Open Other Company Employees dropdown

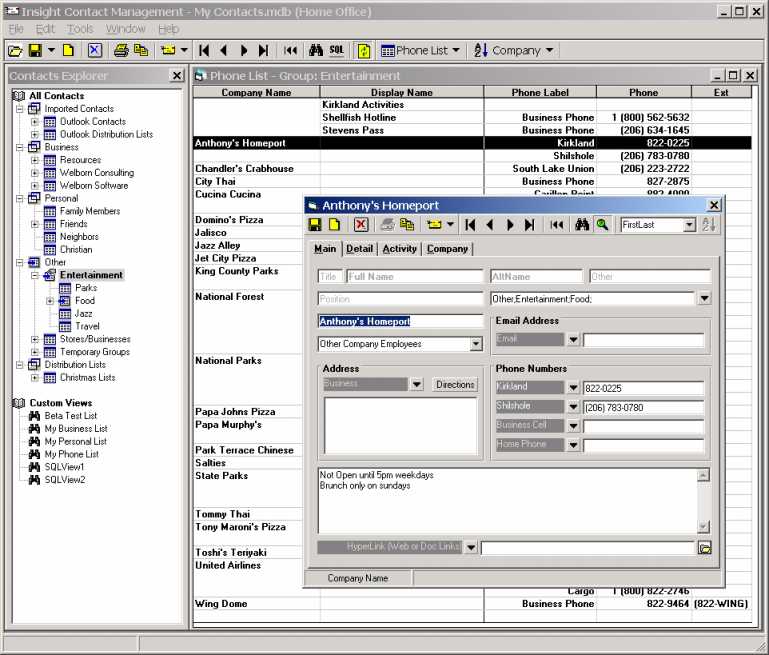coord(476,344)
